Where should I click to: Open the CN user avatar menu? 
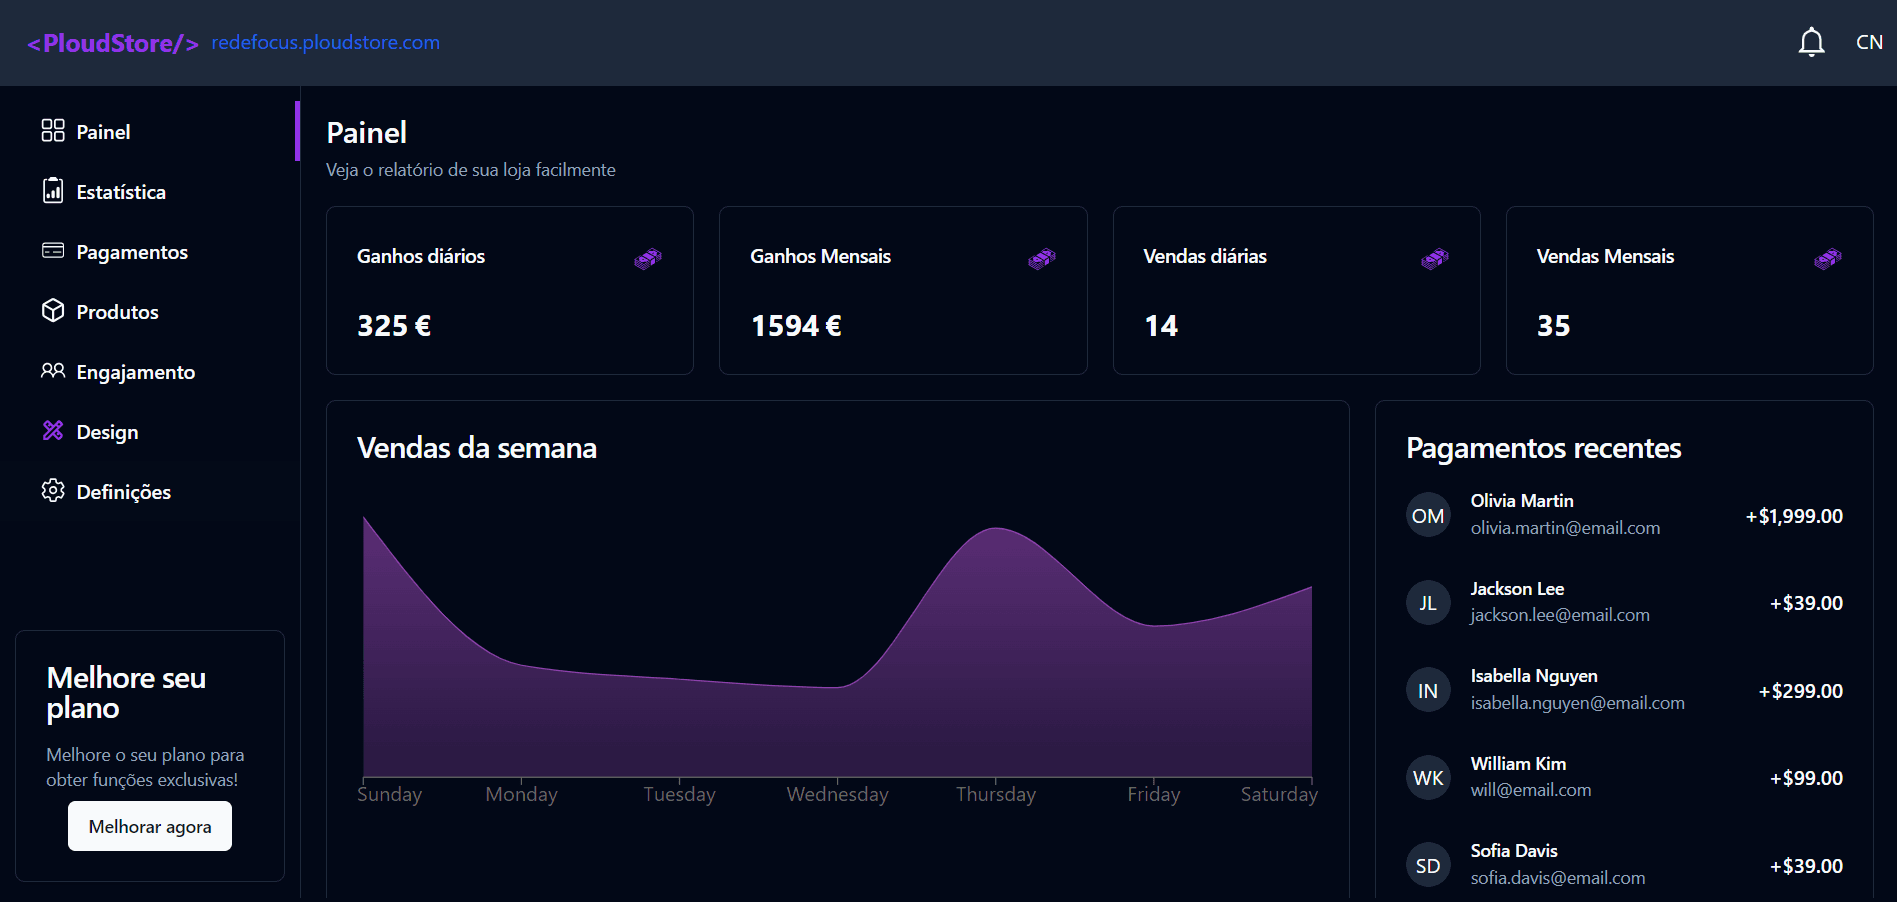(x=1869, y=42)
